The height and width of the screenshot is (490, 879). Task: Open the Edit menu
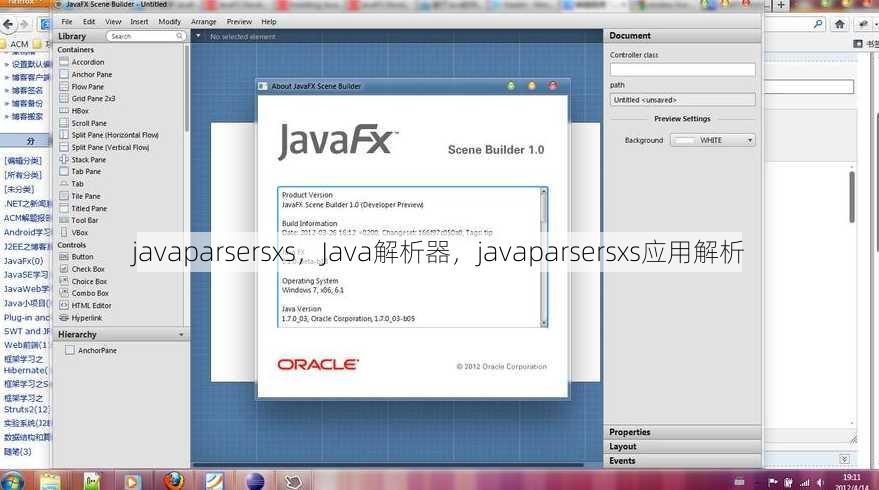click(x=89, y=22)
